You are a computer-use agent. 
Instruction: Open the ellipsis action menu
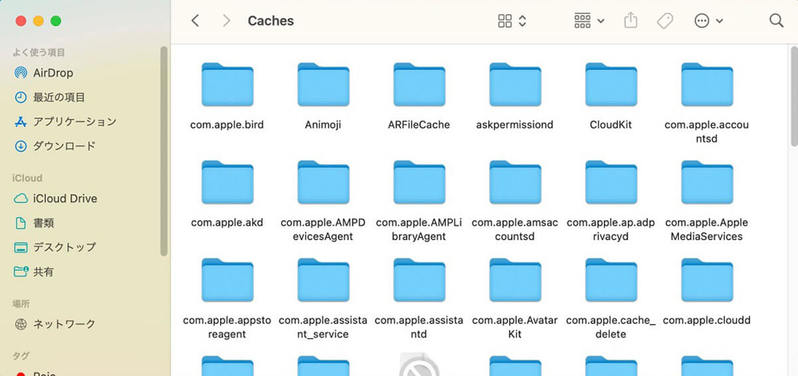pyautogui.click(x=702, y=21)
